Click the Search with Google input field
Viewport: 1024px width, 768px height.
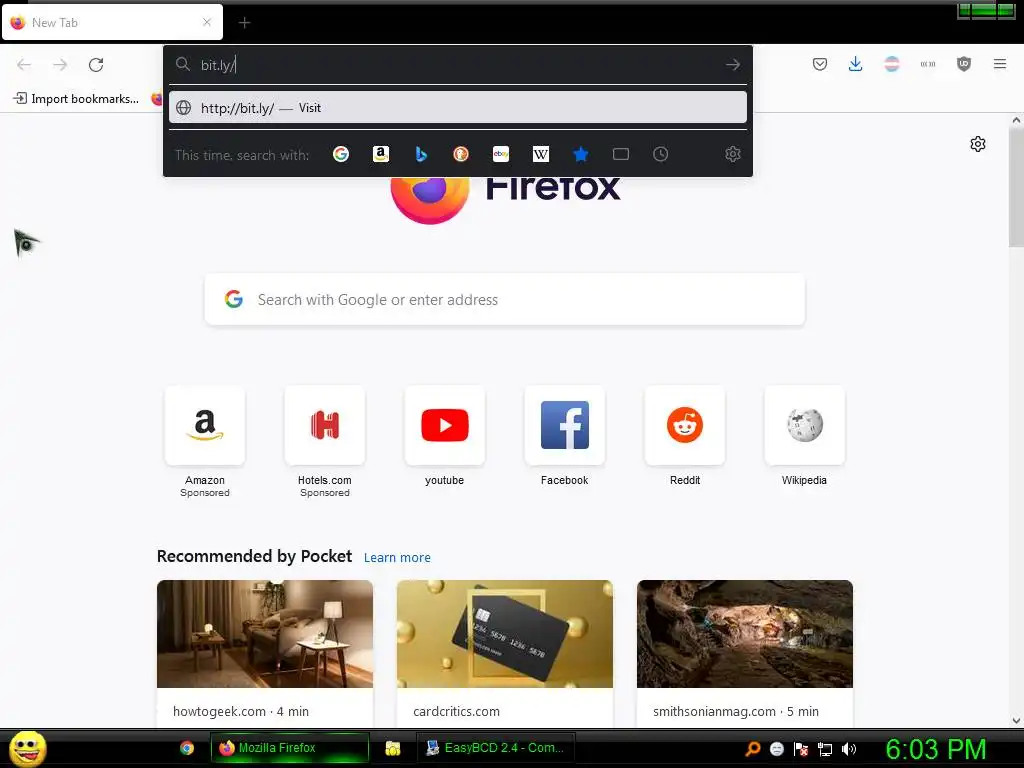click(x=505, y=300)
